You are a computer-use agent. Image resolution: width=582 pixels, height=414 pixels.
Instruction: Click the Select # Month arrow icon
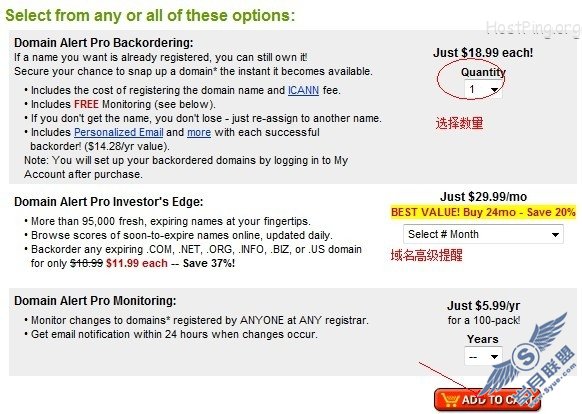(x=555, y=235)
